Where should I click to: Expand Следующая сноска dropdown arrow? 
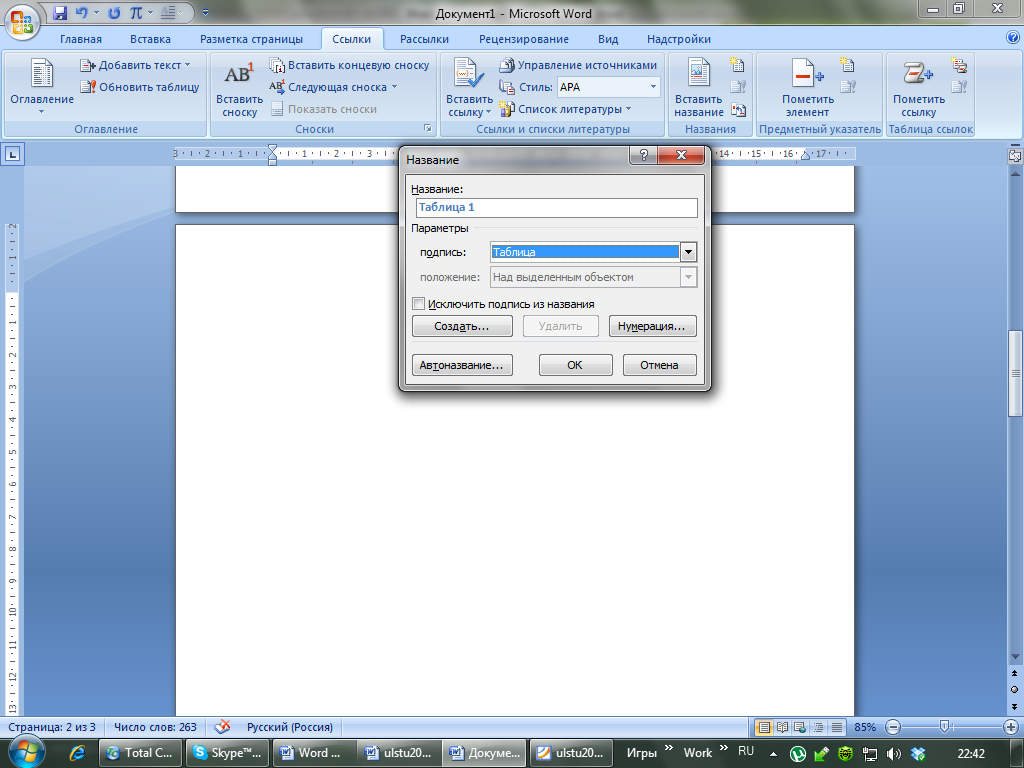click(x=394, y=87)
